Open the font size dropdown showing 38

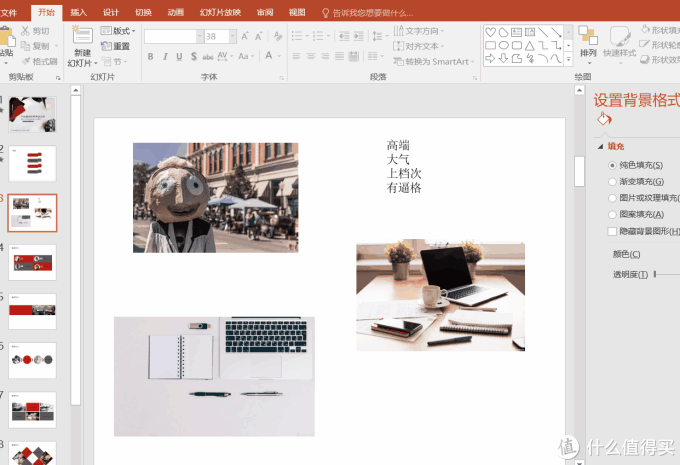(x=233, y=36)
